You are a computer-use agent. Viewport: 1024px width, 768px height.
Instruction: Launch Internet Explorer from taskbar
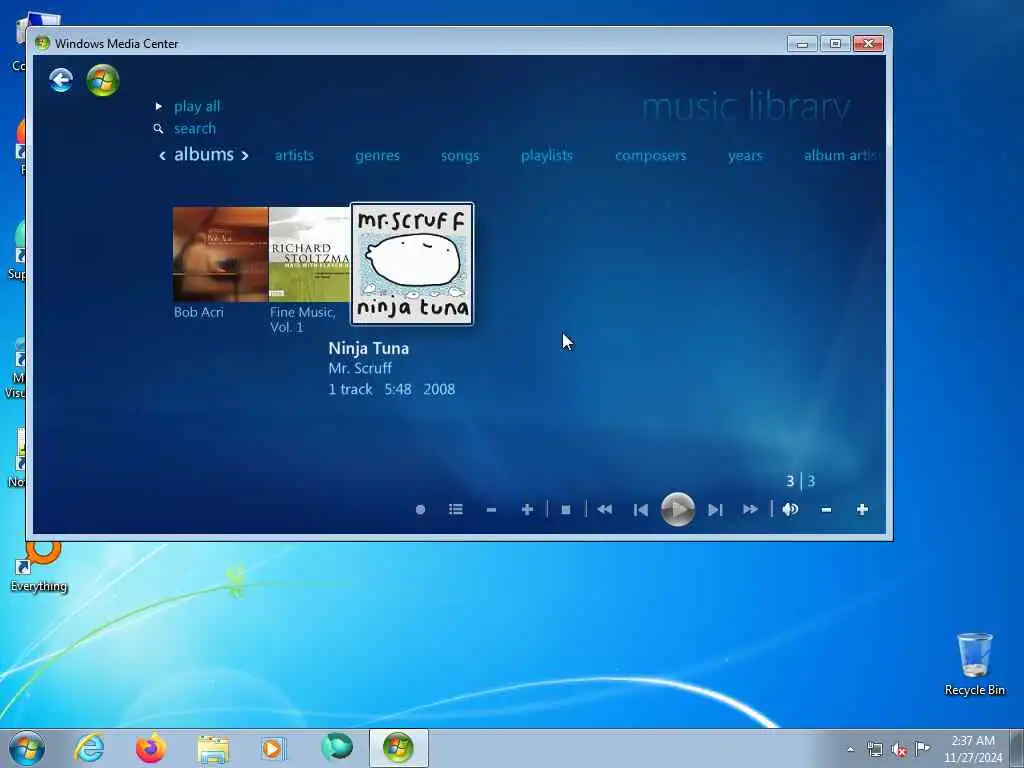pyautogui.click(x=89, y=748)
